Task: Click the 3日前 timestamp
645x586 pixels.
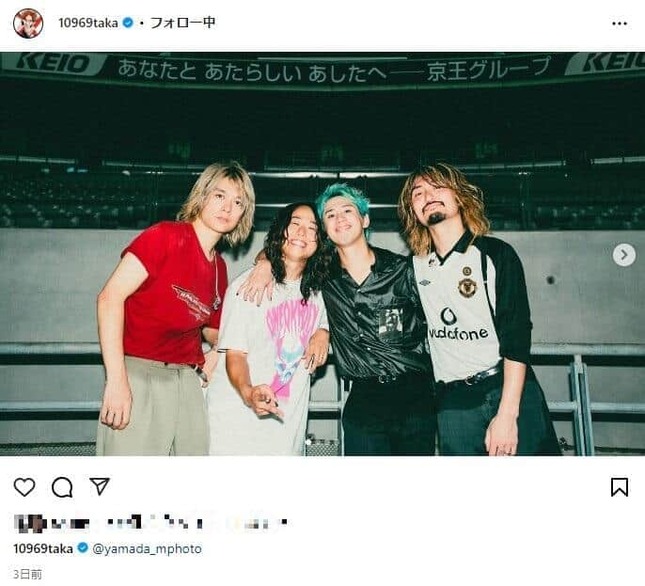Action: coord(28,574)
